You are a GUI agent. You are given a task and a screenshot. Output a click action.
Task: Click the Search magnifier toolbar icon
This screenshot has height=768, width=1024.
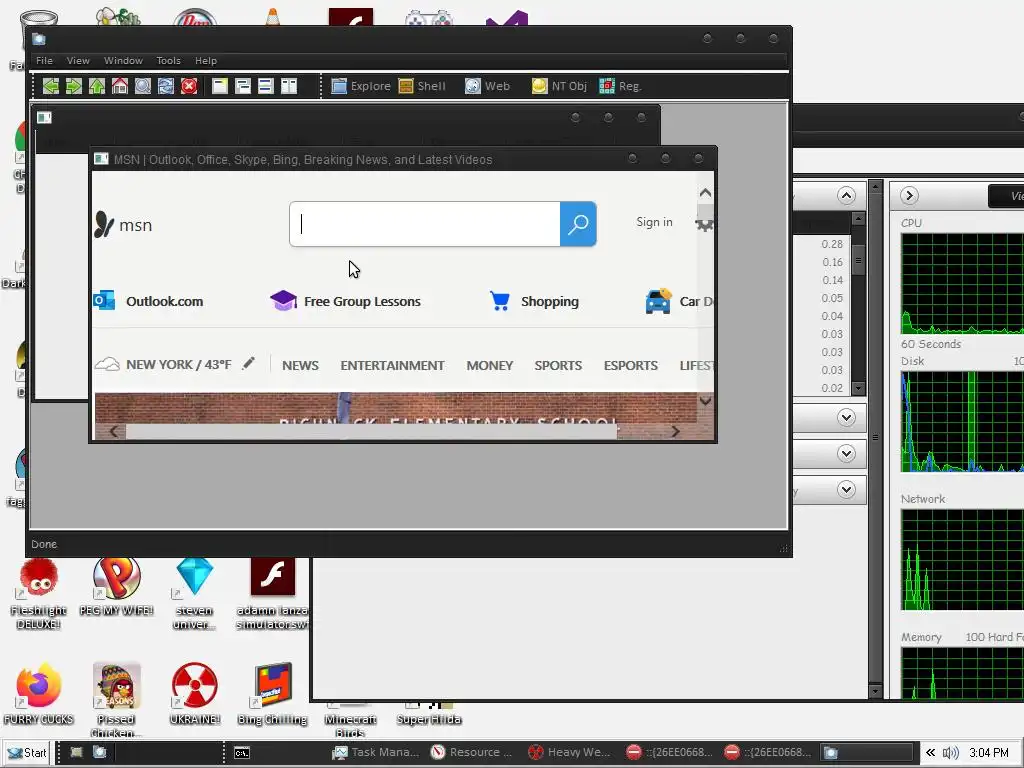pos(143,86)
